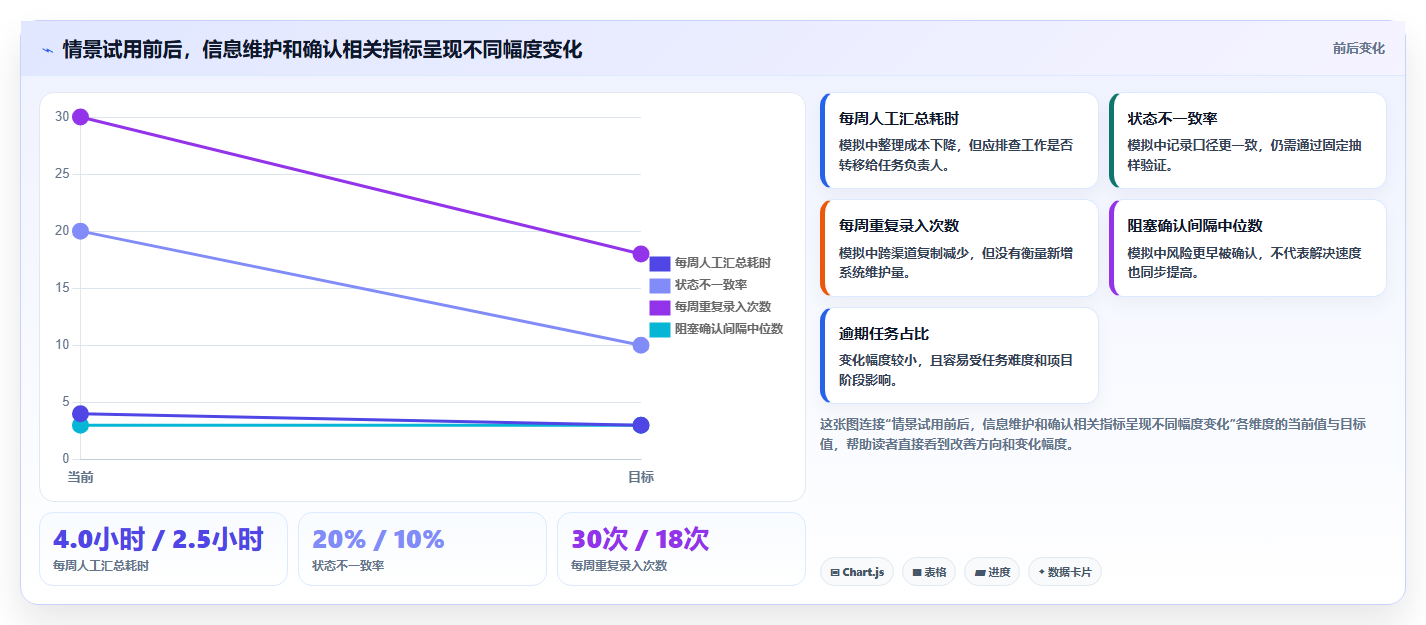1426x625 pixels.
Task: Click the light-blue data point at value 20
Action: [81, 231]
